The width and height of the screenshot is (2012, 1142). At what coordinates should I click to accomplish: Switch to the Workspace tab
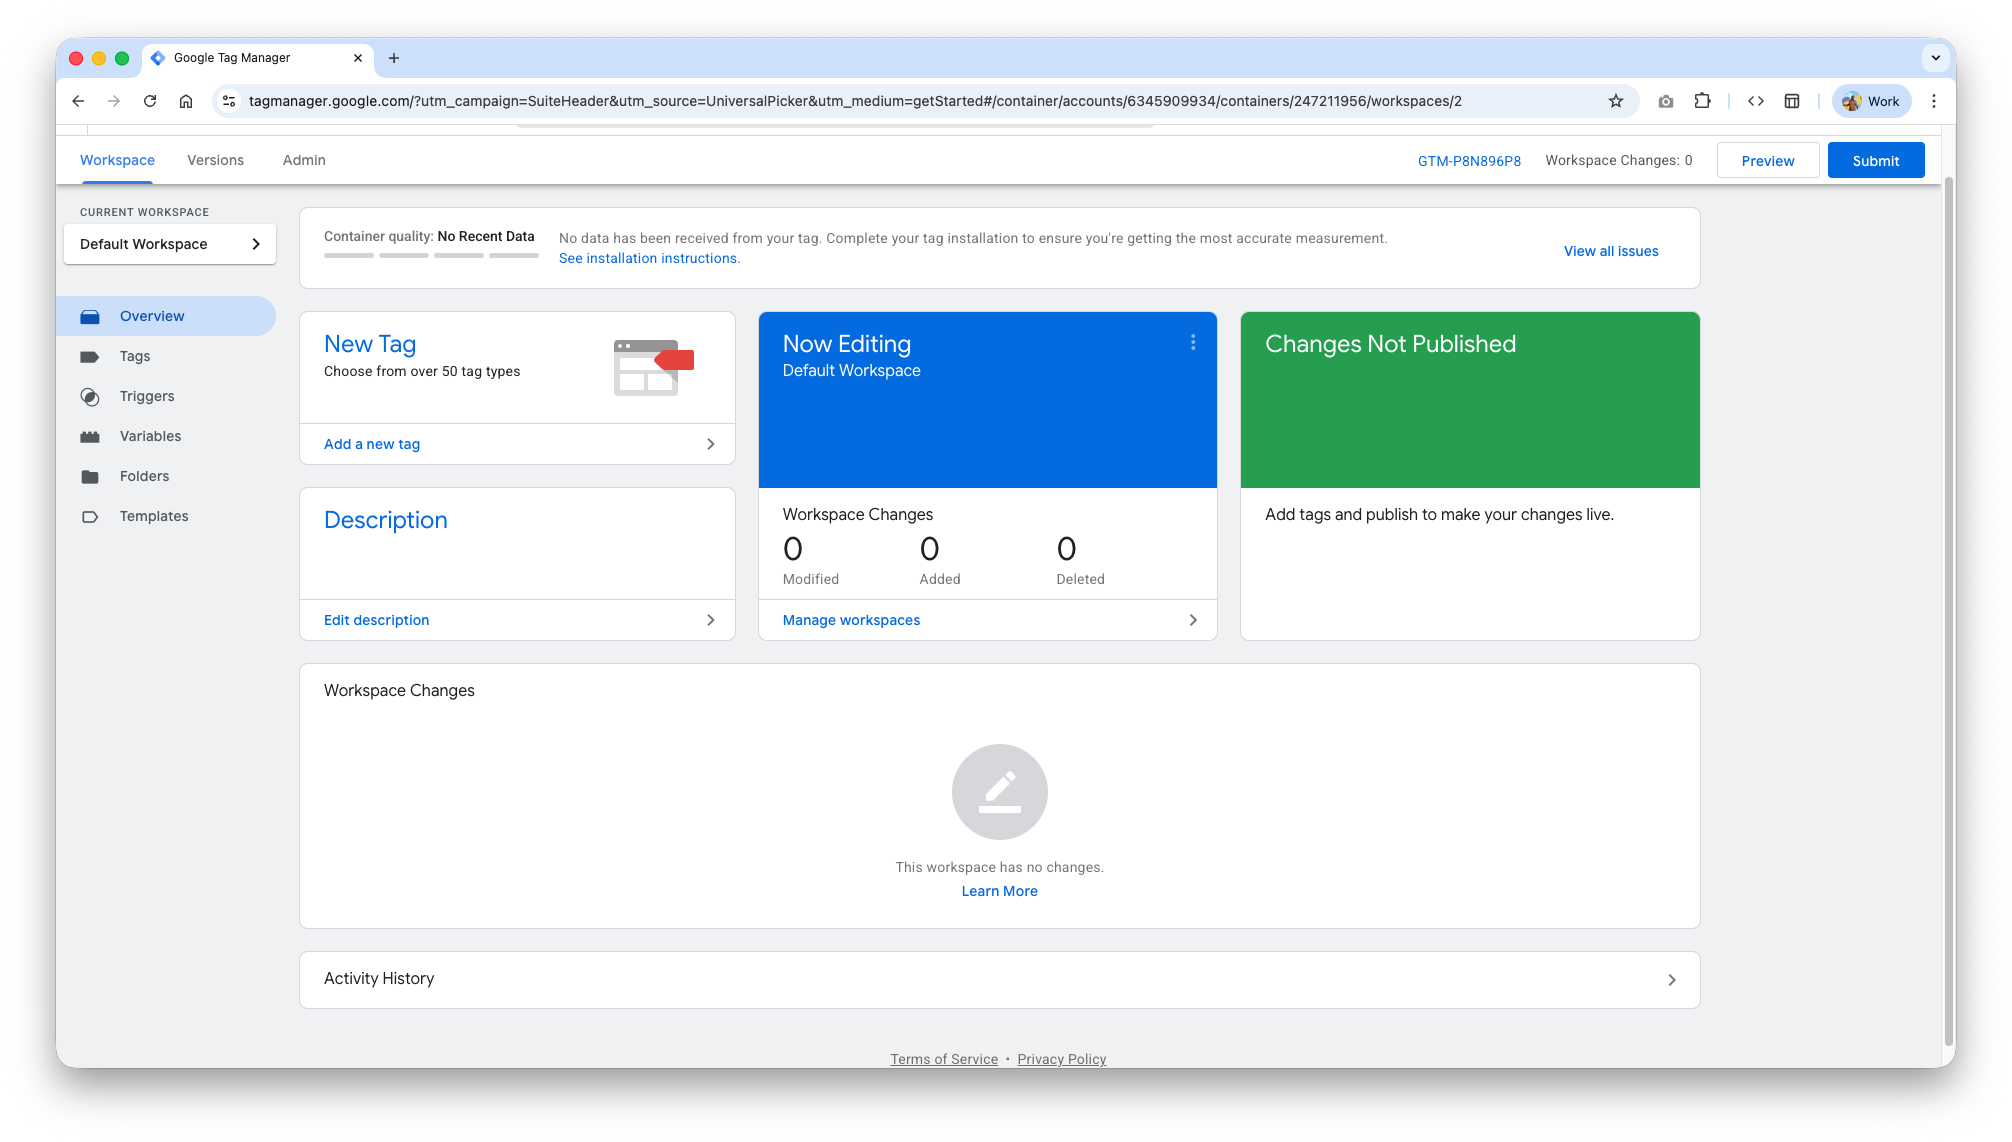coord(117,160)
